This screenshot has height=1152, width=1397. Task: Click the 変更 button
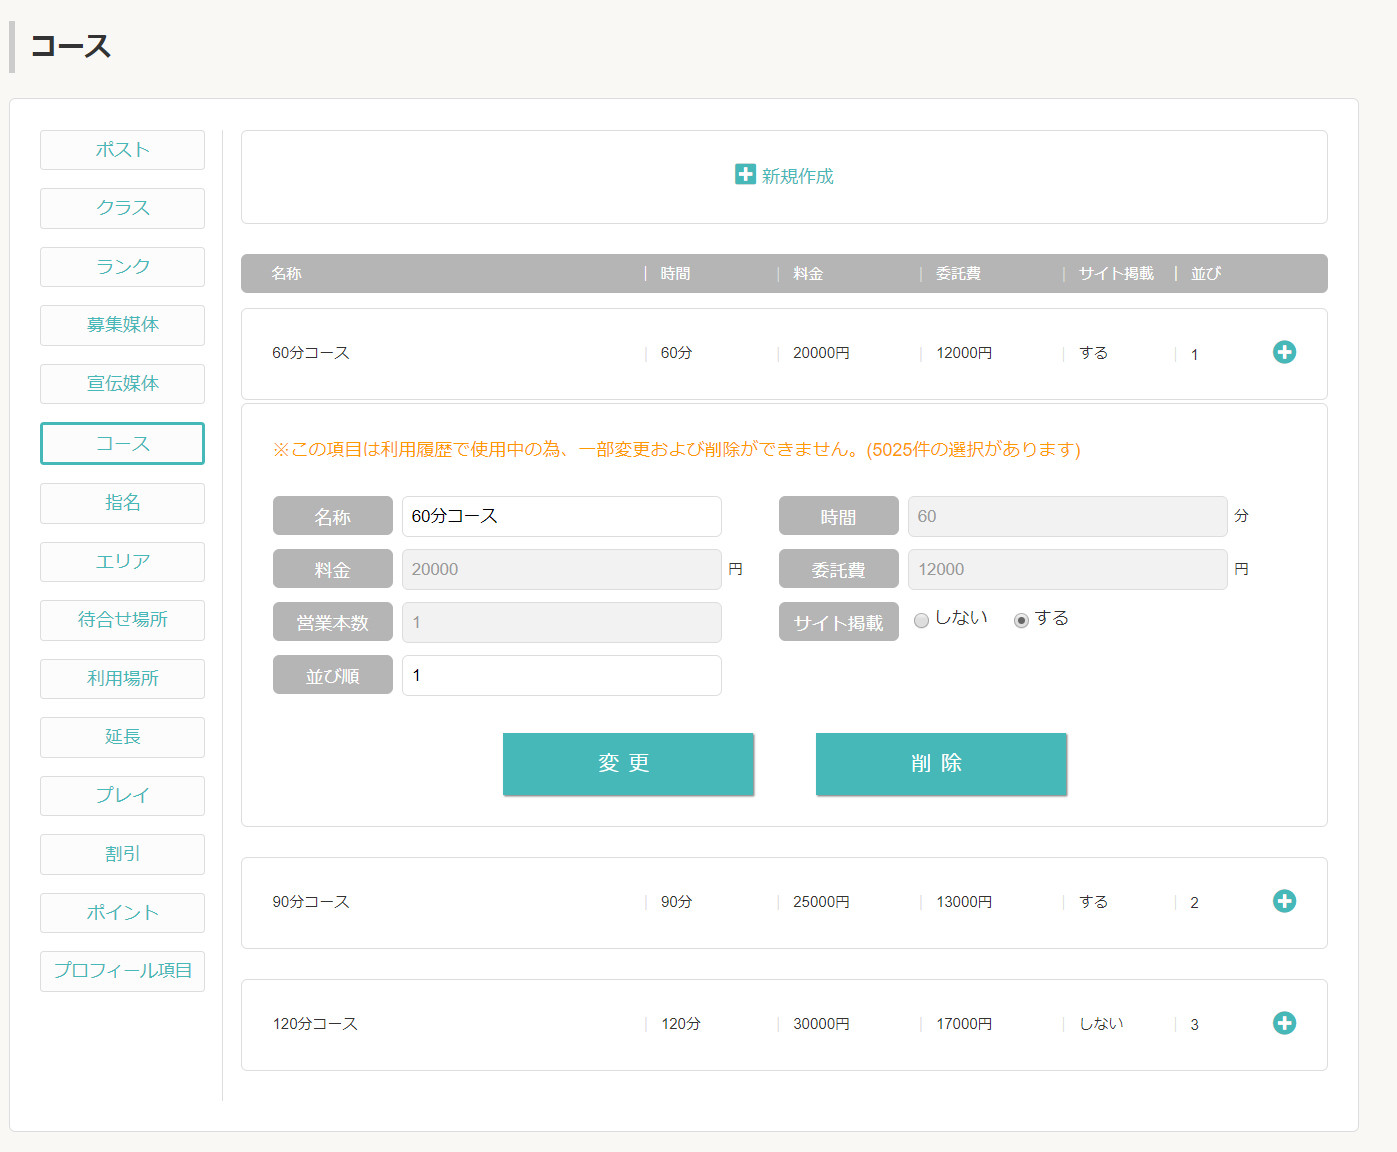tap(628, 764)
